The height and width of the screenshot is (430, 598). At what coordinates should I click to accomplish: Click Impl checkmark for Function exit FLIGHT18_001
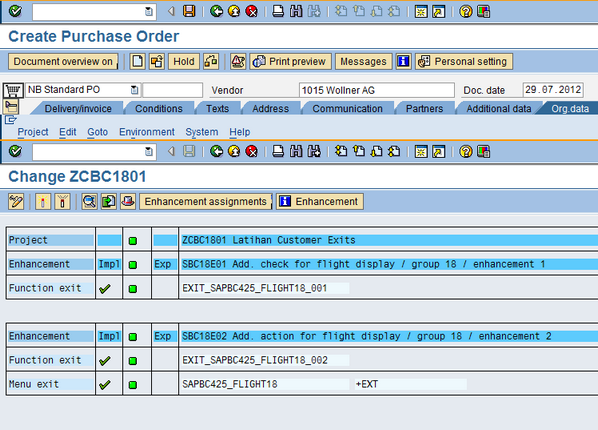(x=104, y=288)
